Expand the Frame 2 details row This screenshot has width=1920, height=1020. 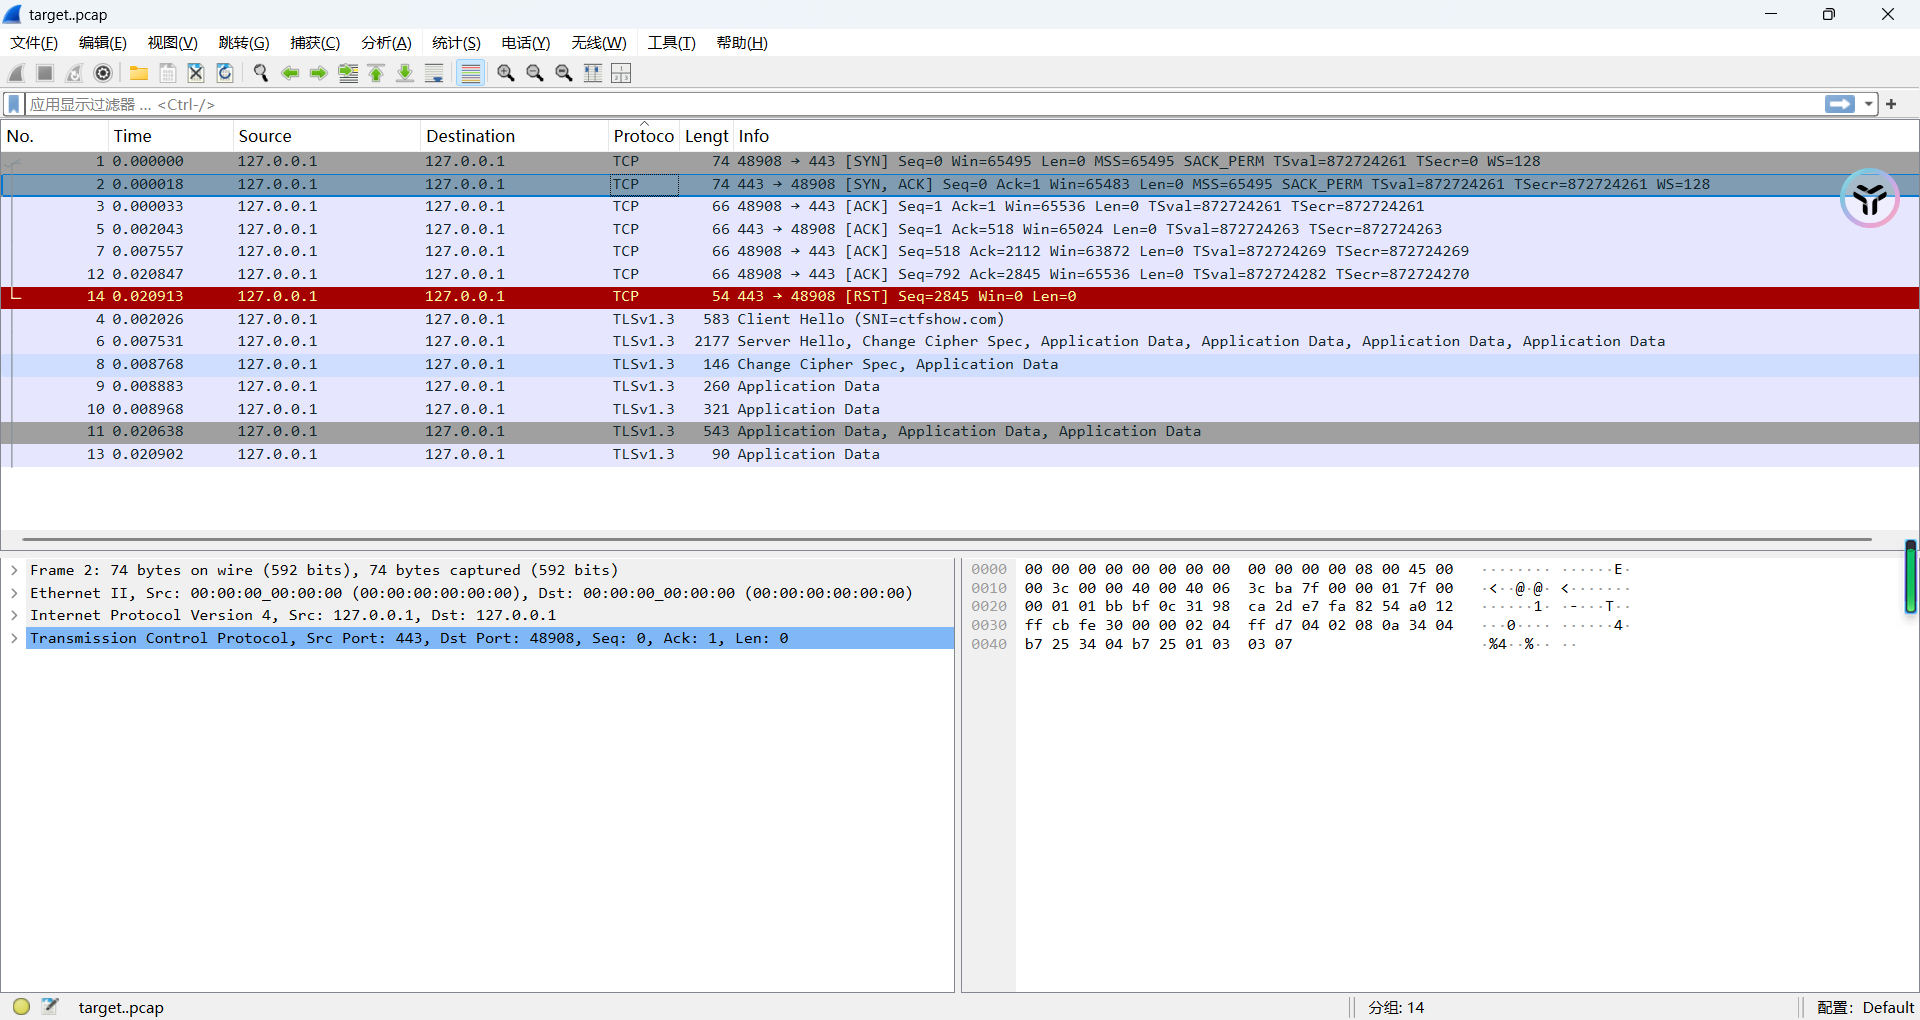click(x=14, y=570)
